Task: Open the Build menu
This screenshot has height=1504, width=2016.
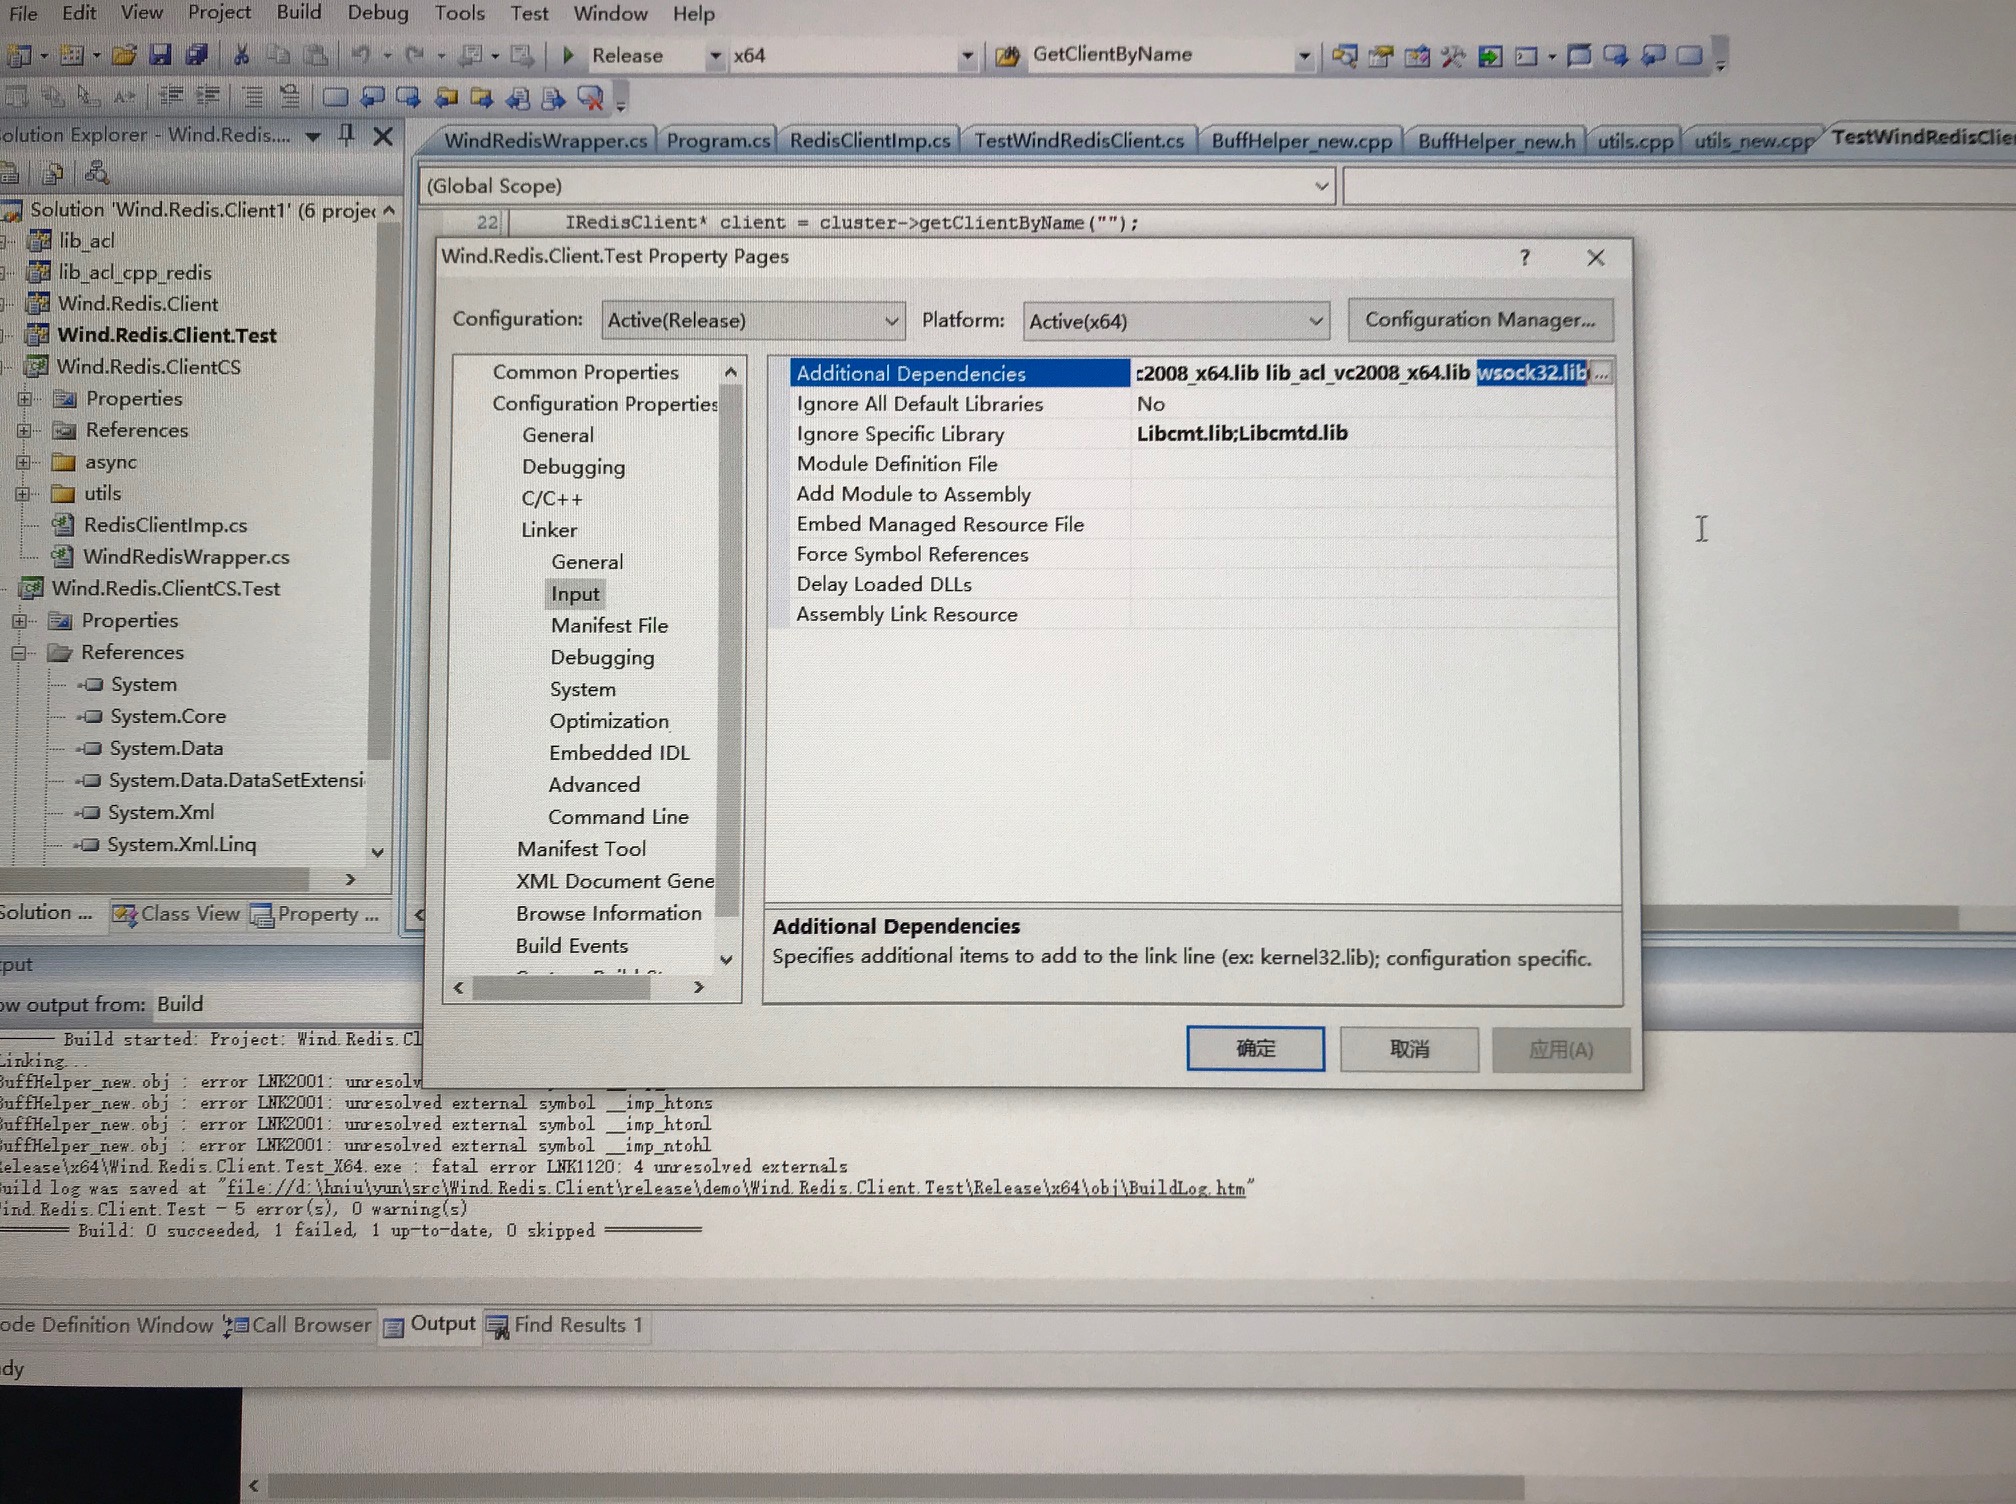Action: tap(299, 12)
